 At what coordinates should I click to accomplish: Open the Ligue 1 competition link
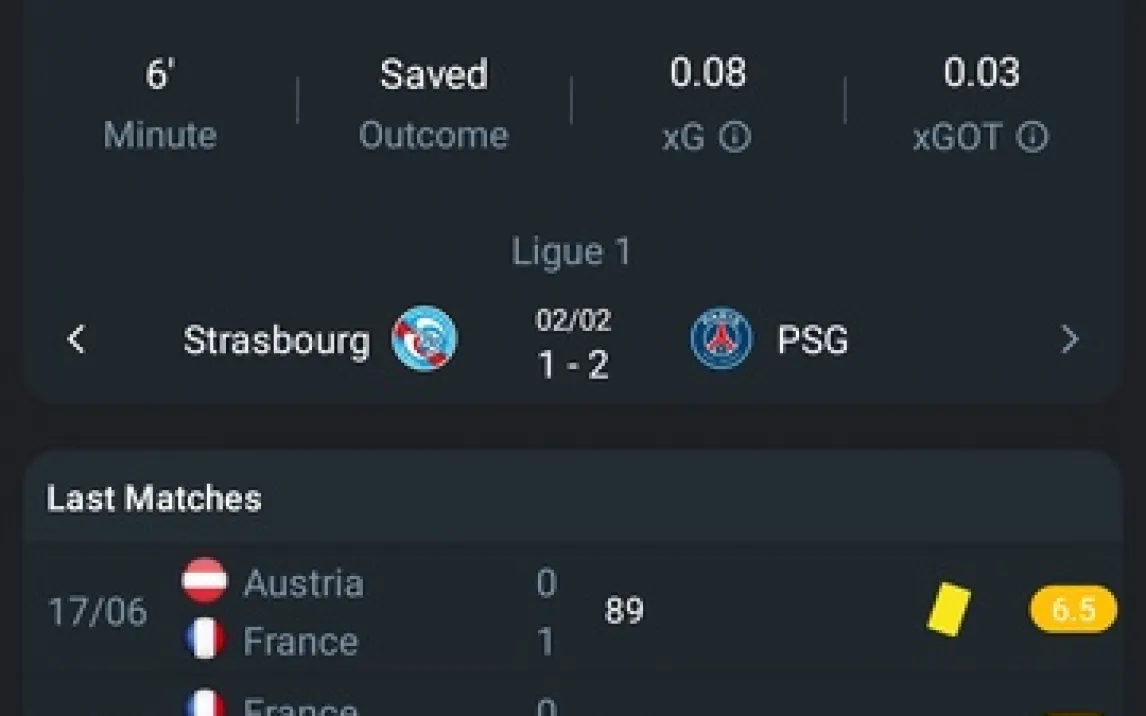(572, 252)
